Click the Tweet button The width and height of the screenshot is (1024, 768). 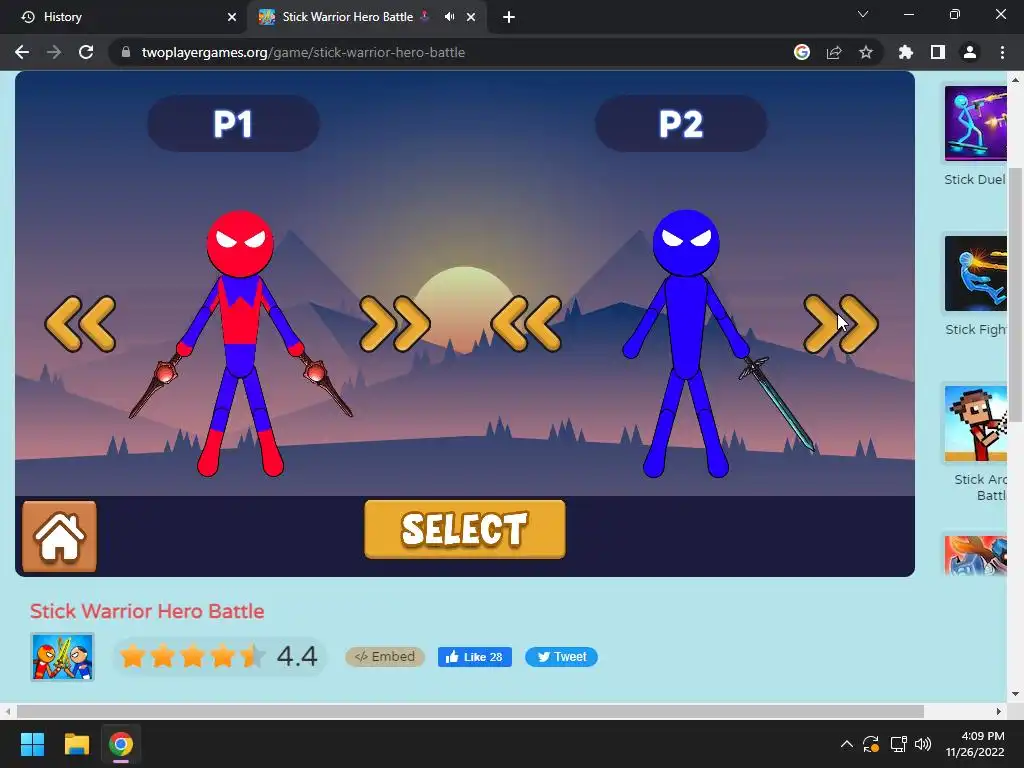tap(561, 657)
